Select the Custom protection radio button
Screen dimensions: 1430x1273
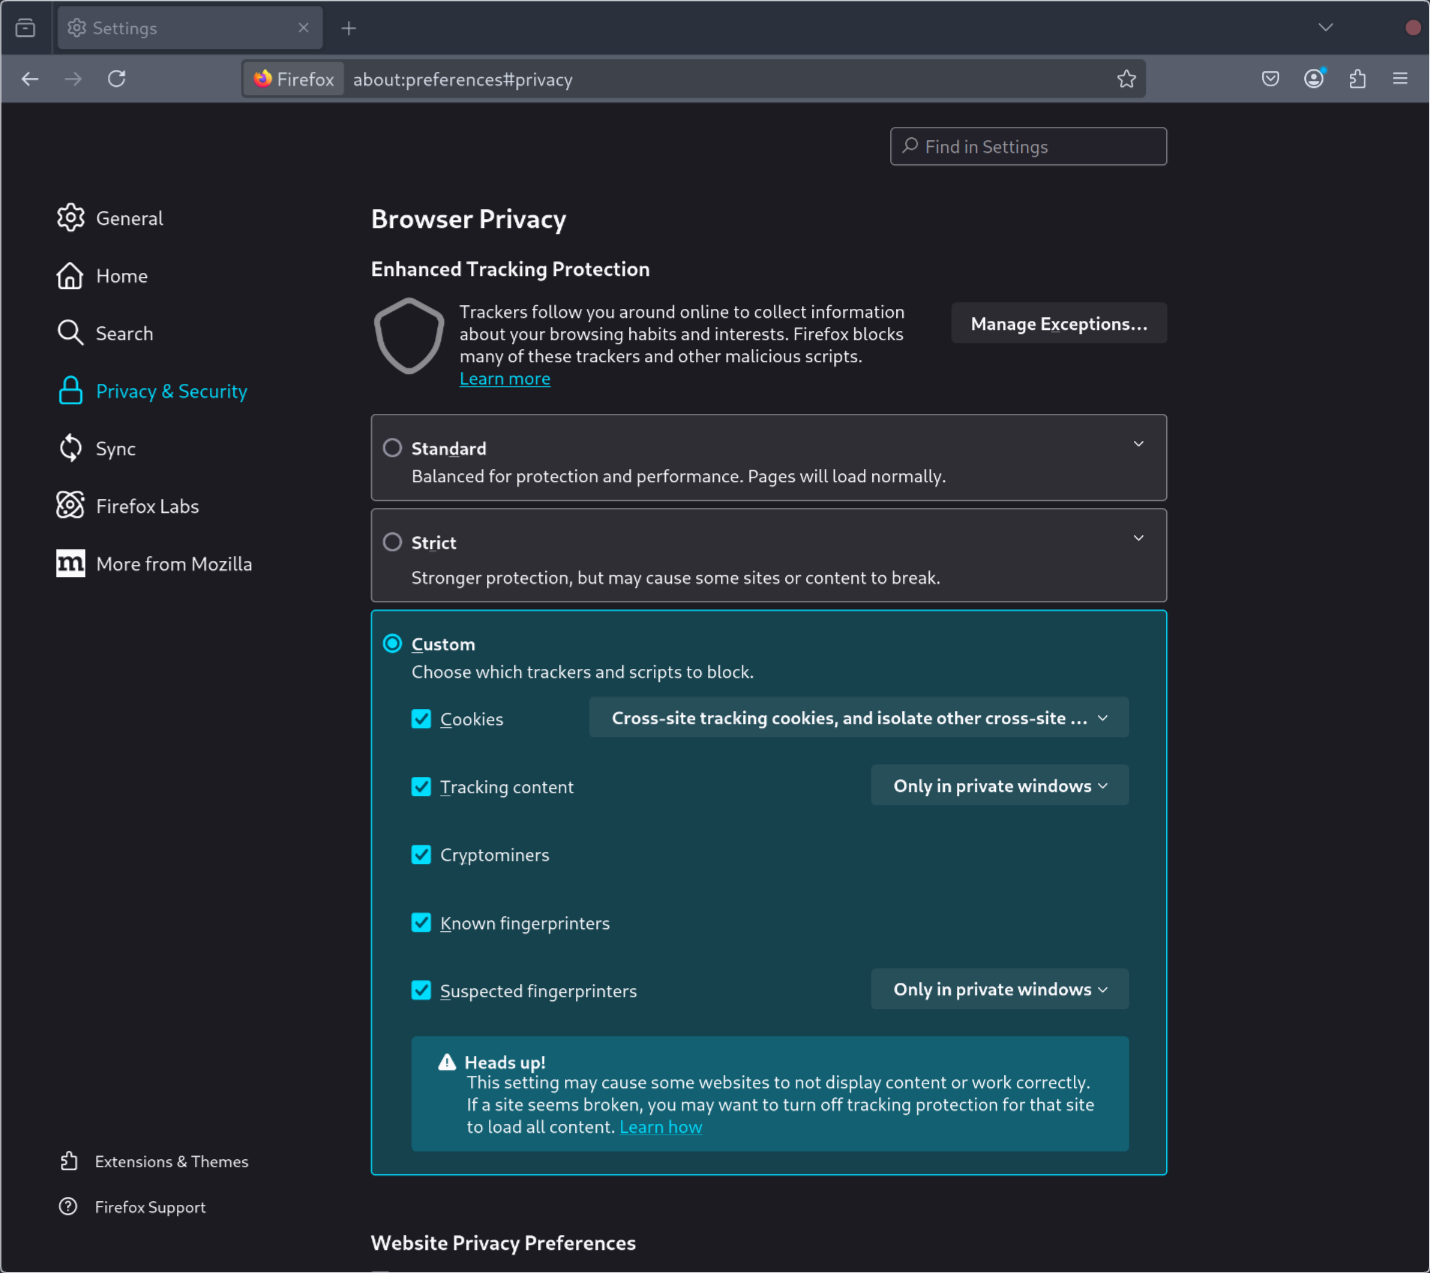coord(393,644)
